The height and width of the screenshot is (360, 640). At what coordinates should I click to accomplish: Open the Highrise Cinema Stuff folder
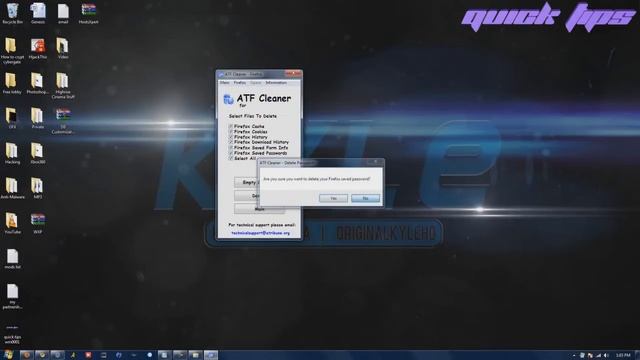click(63, 86)
